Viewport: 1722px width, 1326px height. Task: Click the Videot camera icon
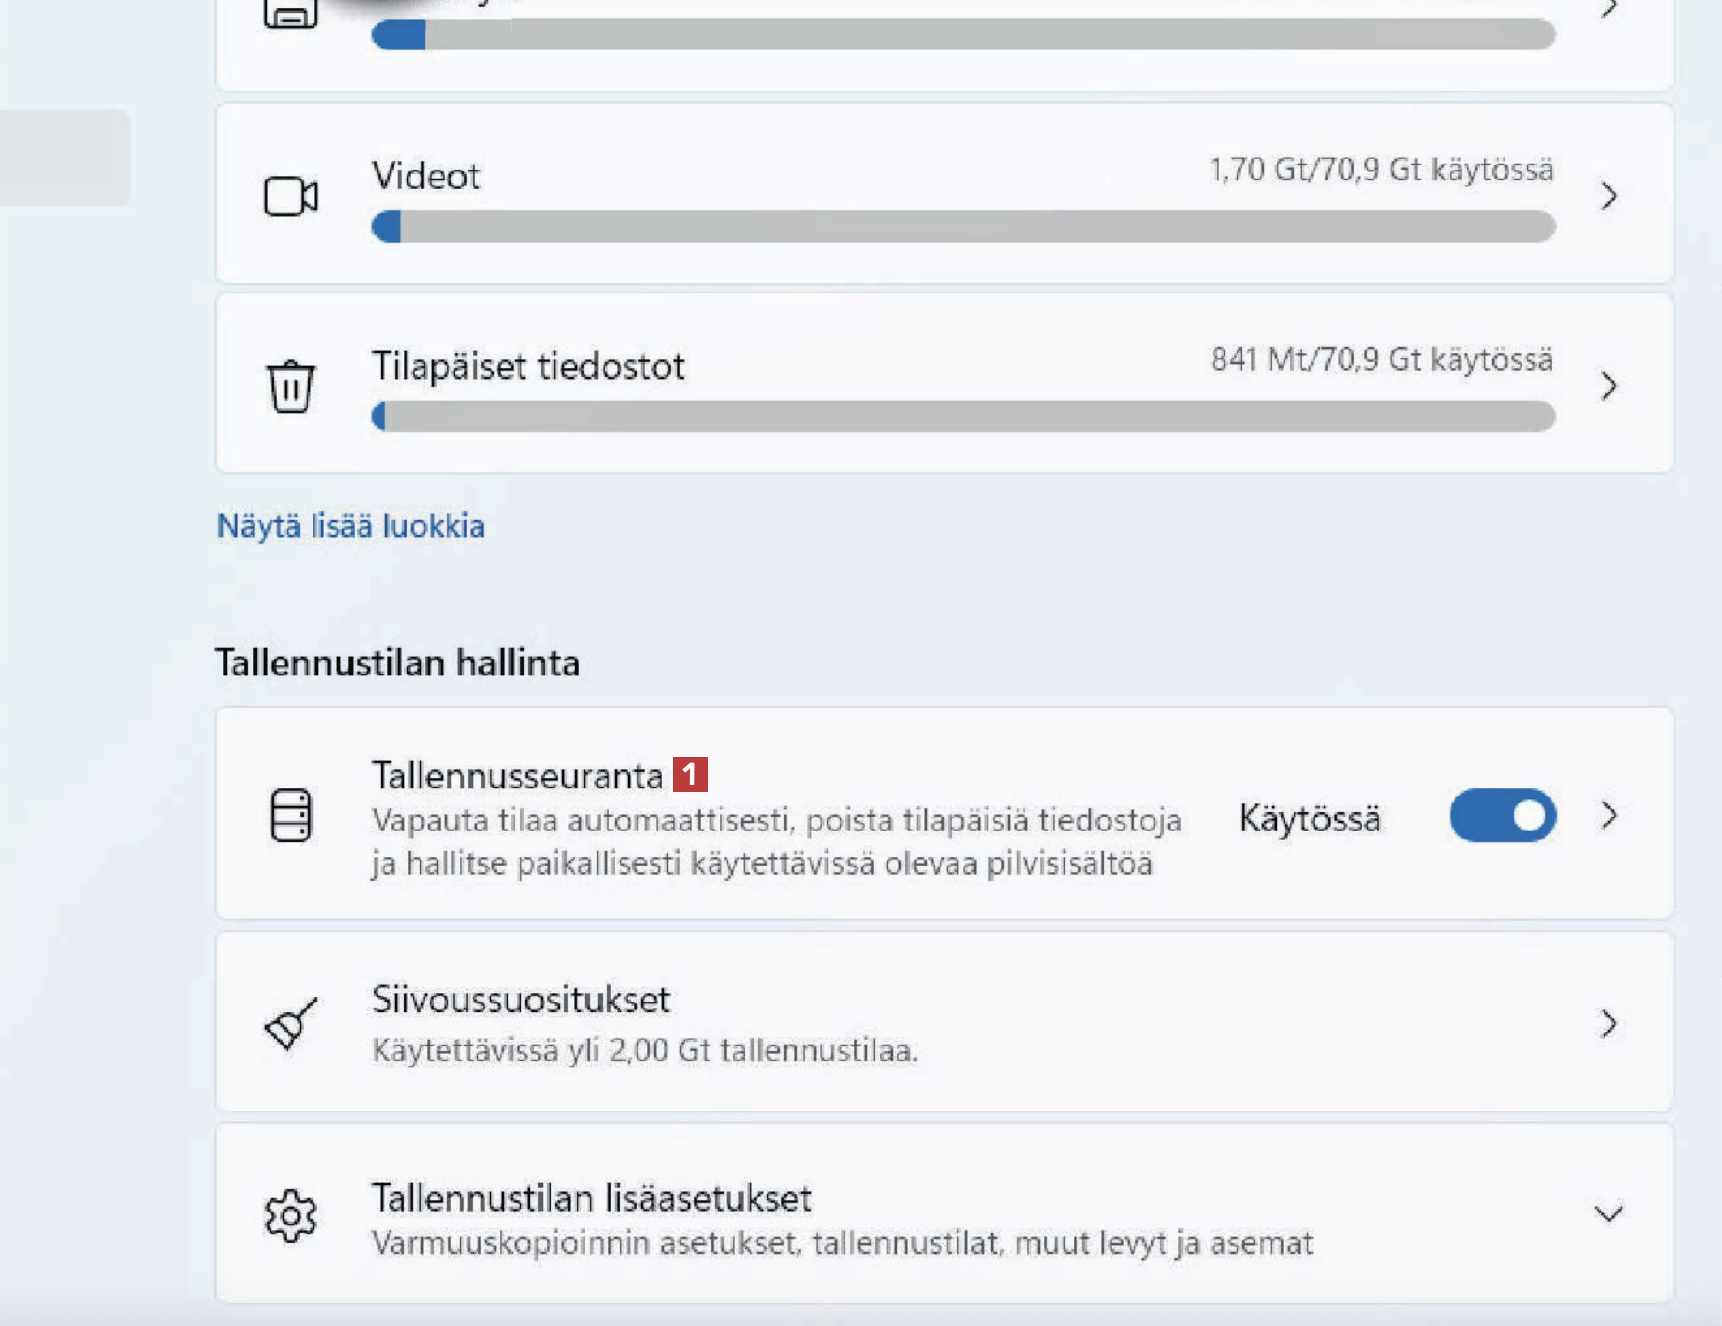pos(291,196)
